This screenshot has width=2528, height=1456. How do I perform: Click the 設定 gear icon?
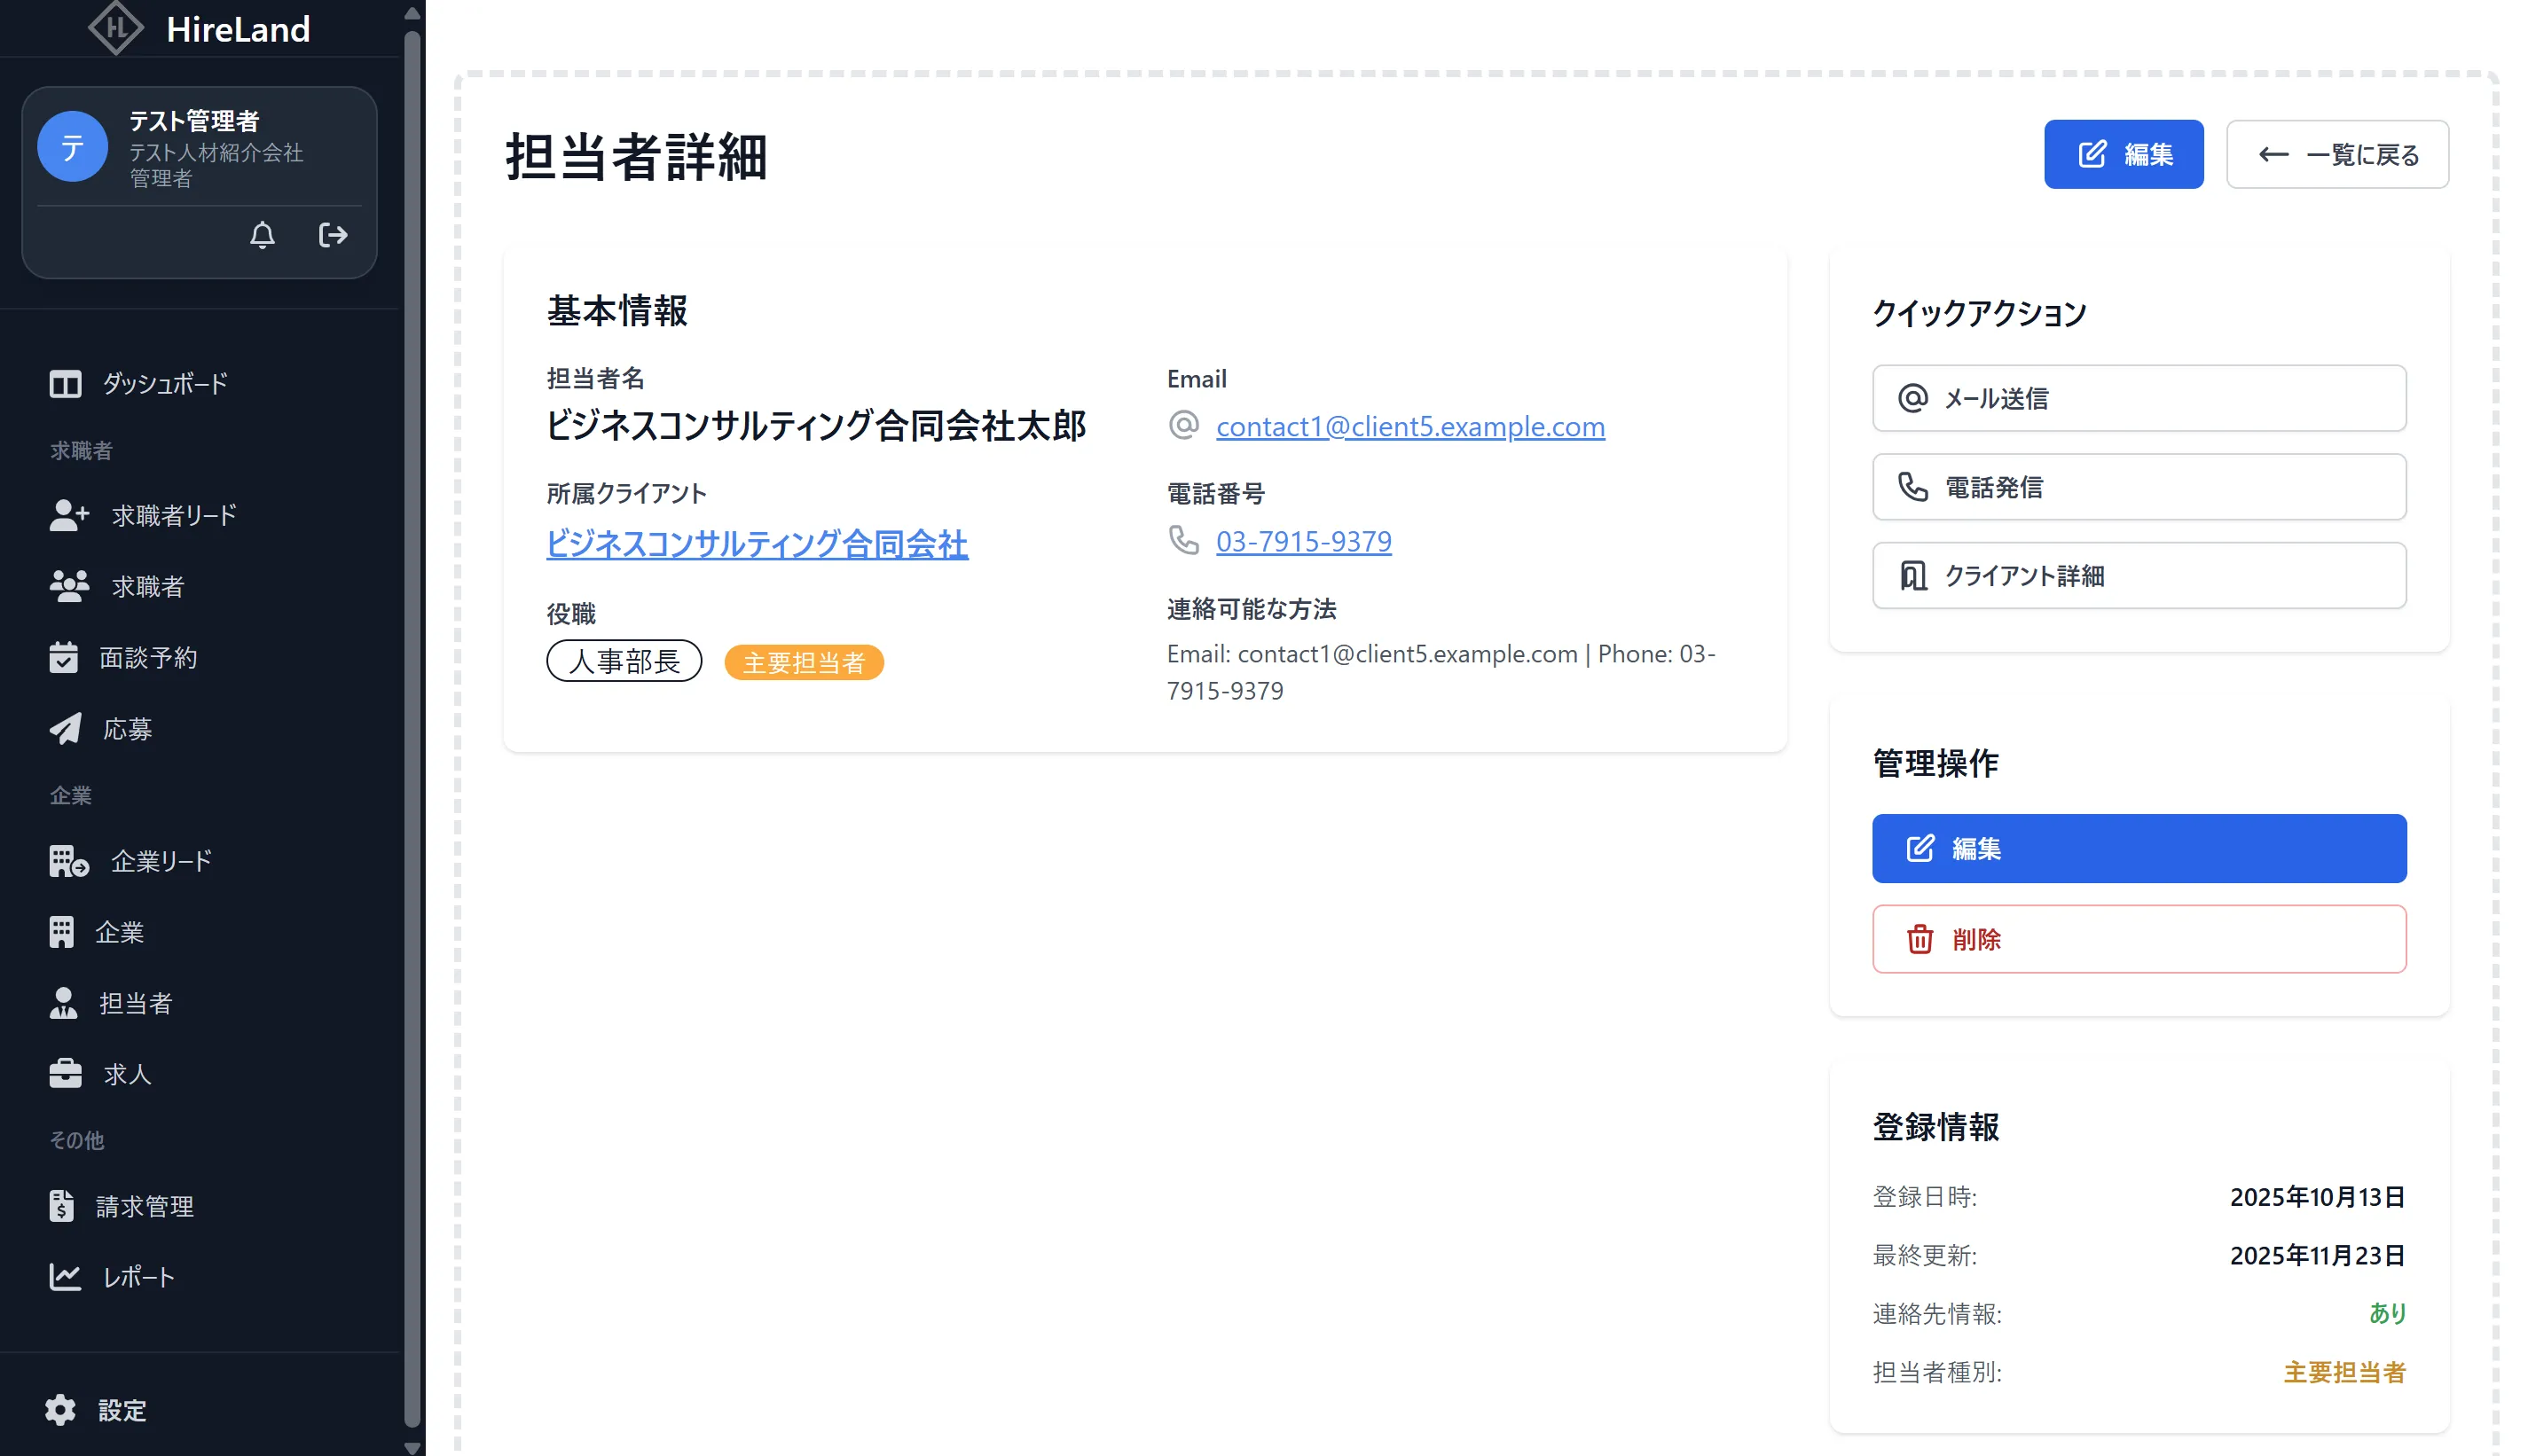click(60, 1410)
